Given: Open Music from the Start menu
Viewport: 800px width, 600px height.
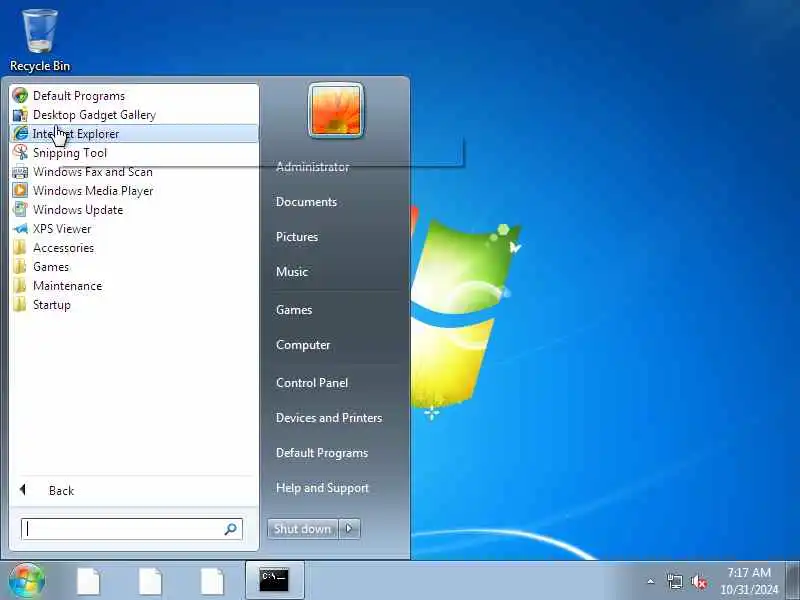Looking at the screenshot, I should (292, 271).
